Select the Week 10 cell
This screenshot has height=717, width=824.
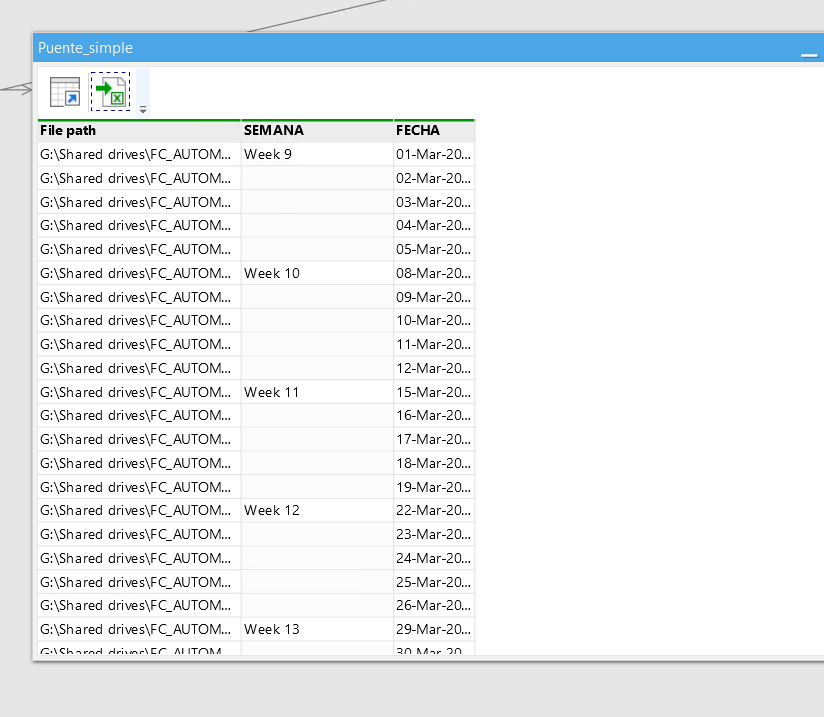click(x=317, y=273)
